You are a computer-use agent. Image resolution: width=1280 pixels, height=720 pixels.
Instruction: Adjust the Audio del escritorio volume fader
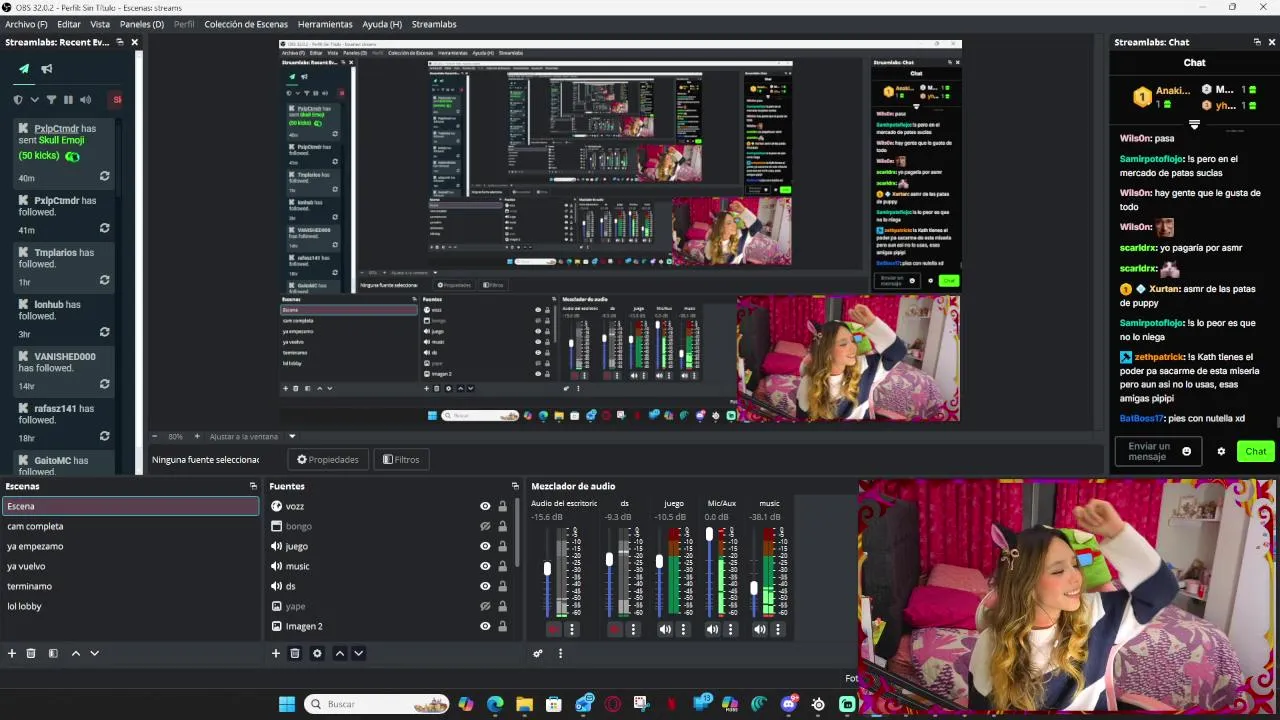tap(547, 568)
